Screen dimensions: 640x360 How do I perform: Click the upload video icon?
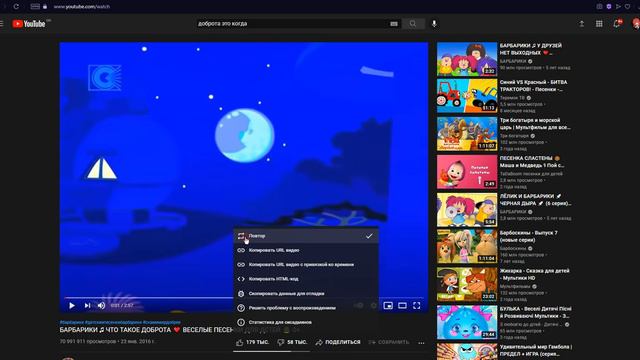[582, 24]
